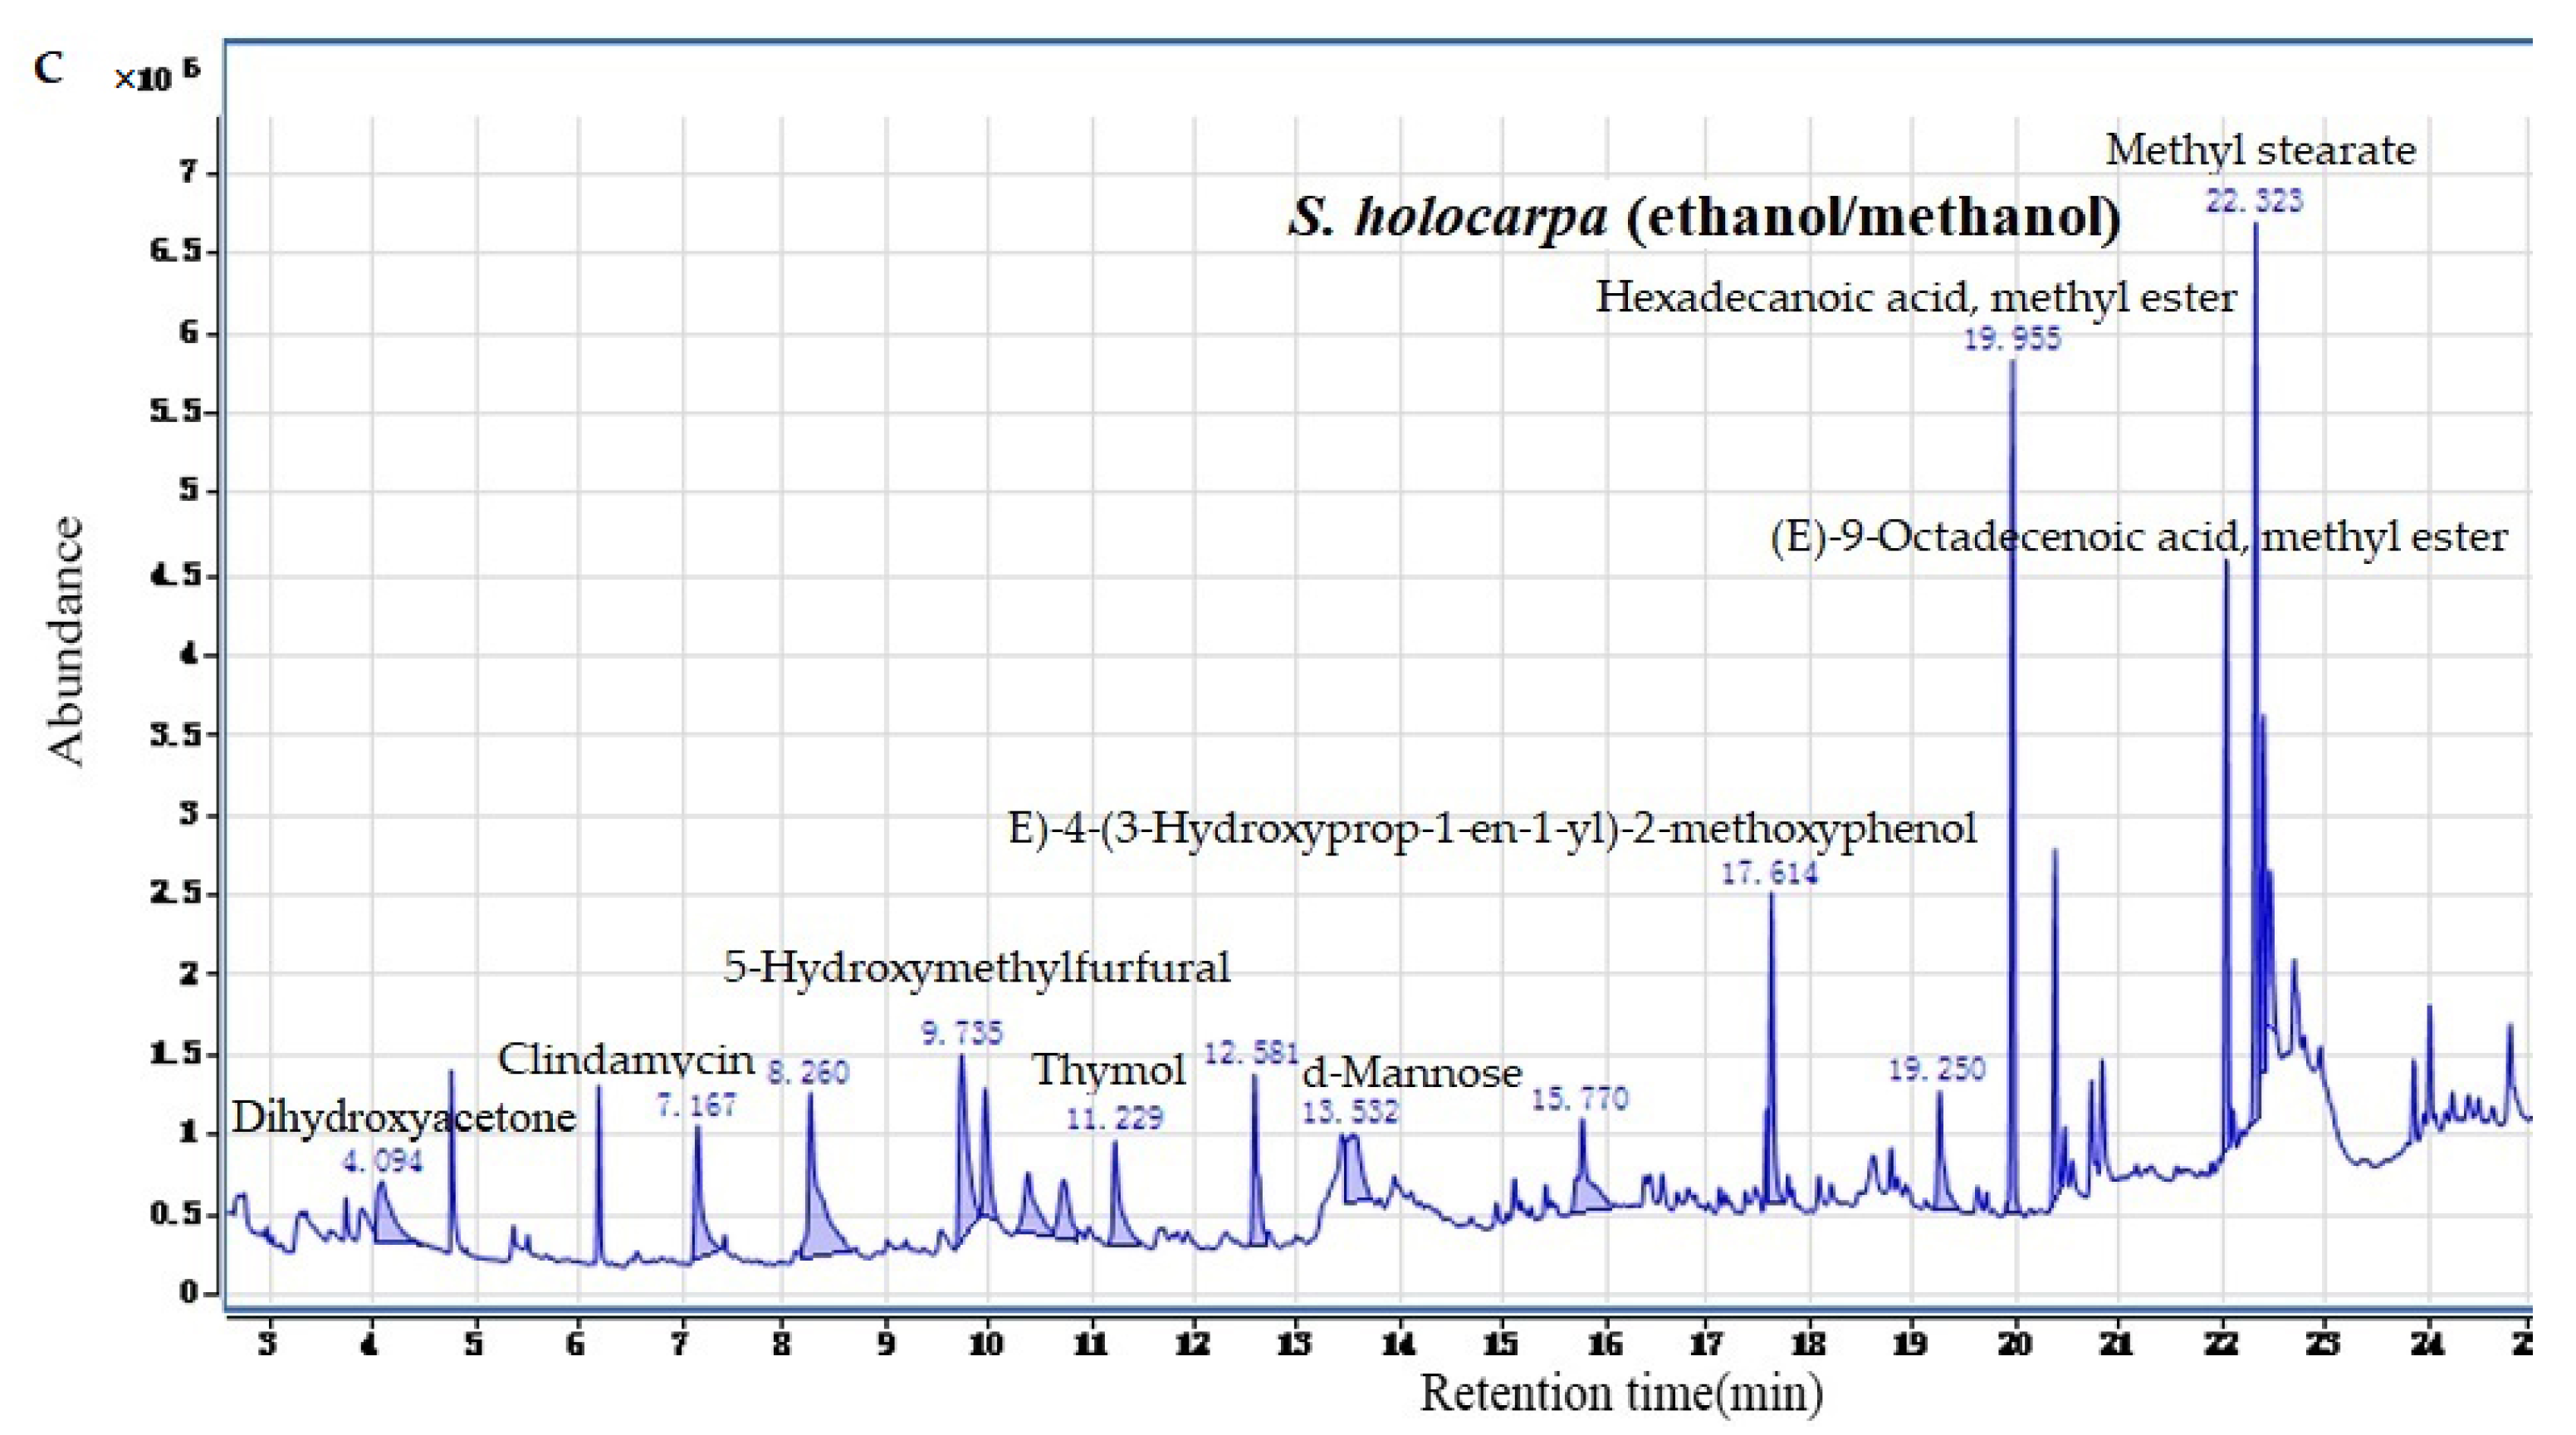This screenshot has width=2576, height=1435.
Task: Click the 22.323 retention time marker
Action: click(x=2254, y=201)
